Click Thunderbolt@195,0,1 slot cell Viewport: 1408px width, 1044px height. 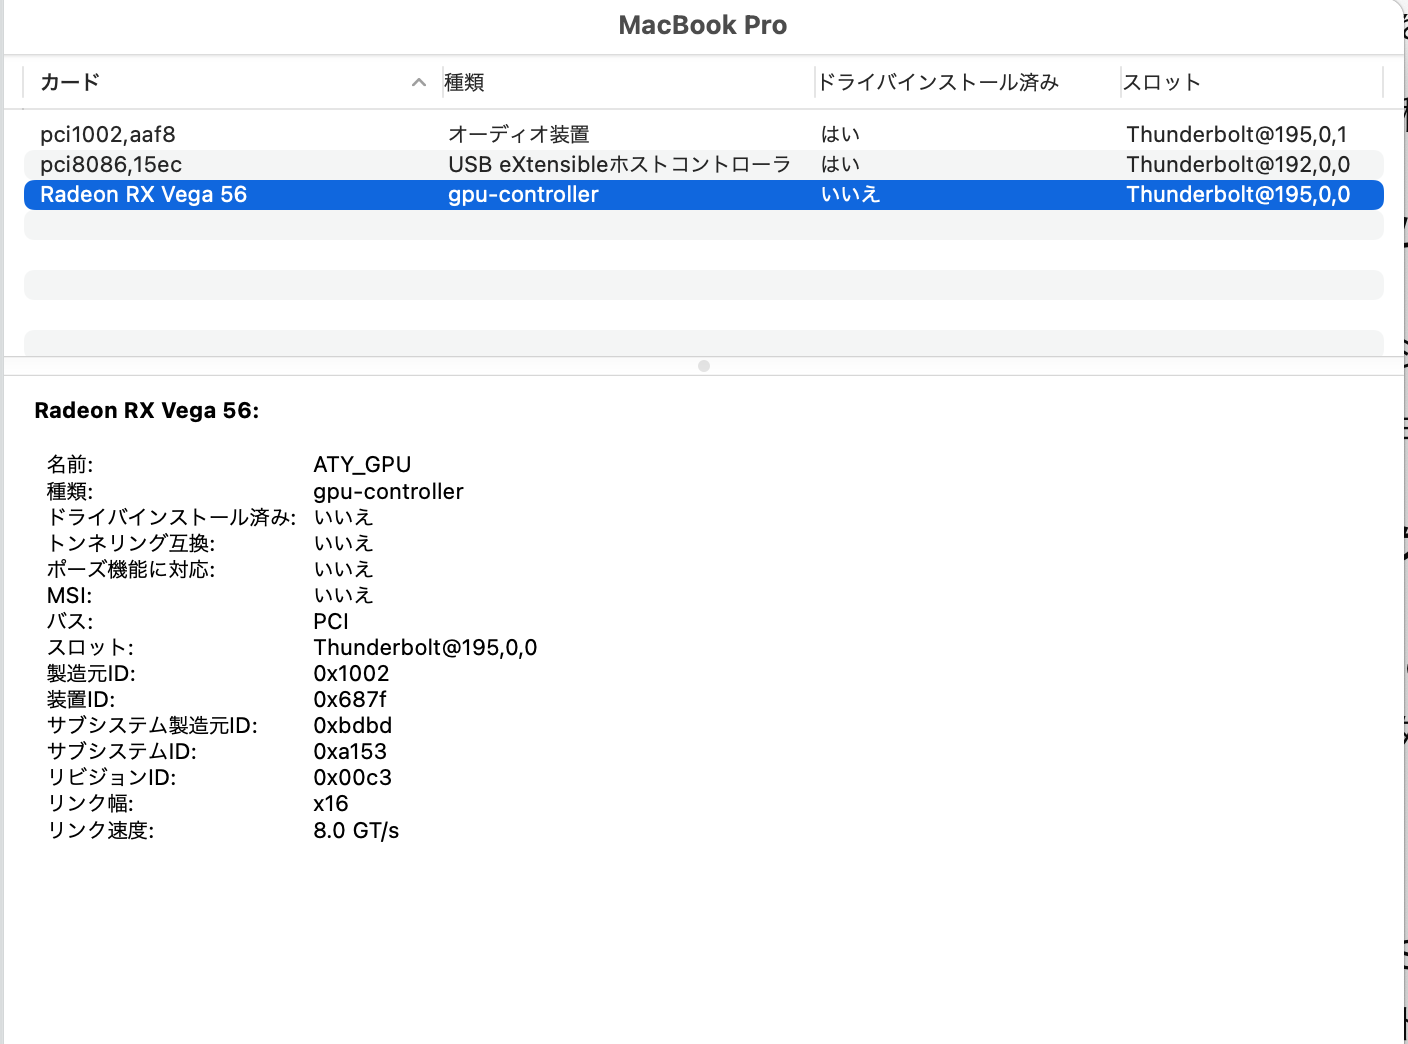click(x=1237, y=134)
